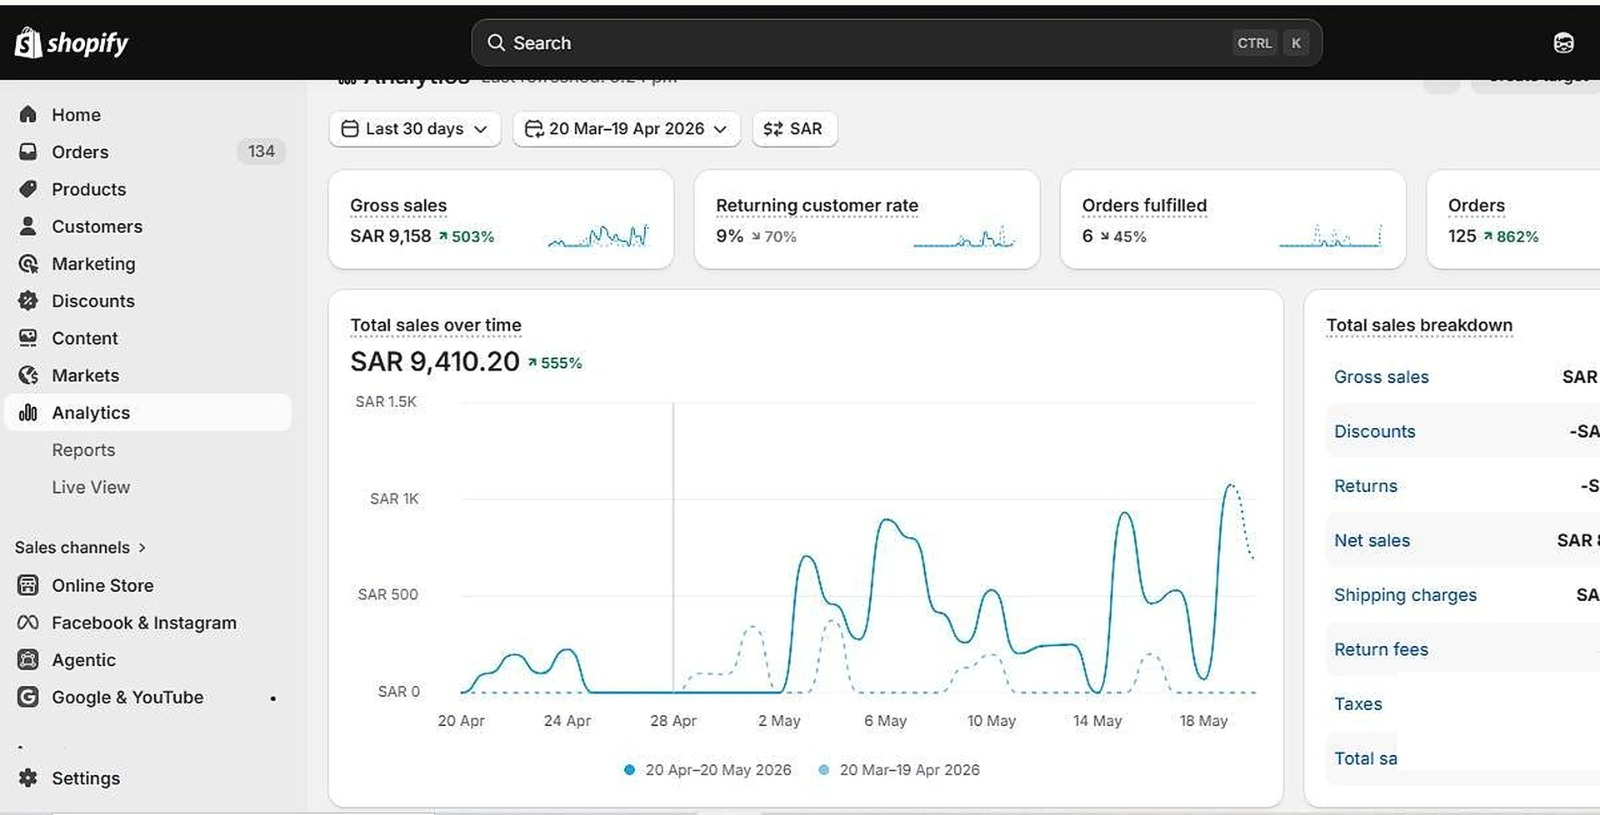Click the Marketing icon in sidebar
The image size is (1600, 815).
(28, 264)
